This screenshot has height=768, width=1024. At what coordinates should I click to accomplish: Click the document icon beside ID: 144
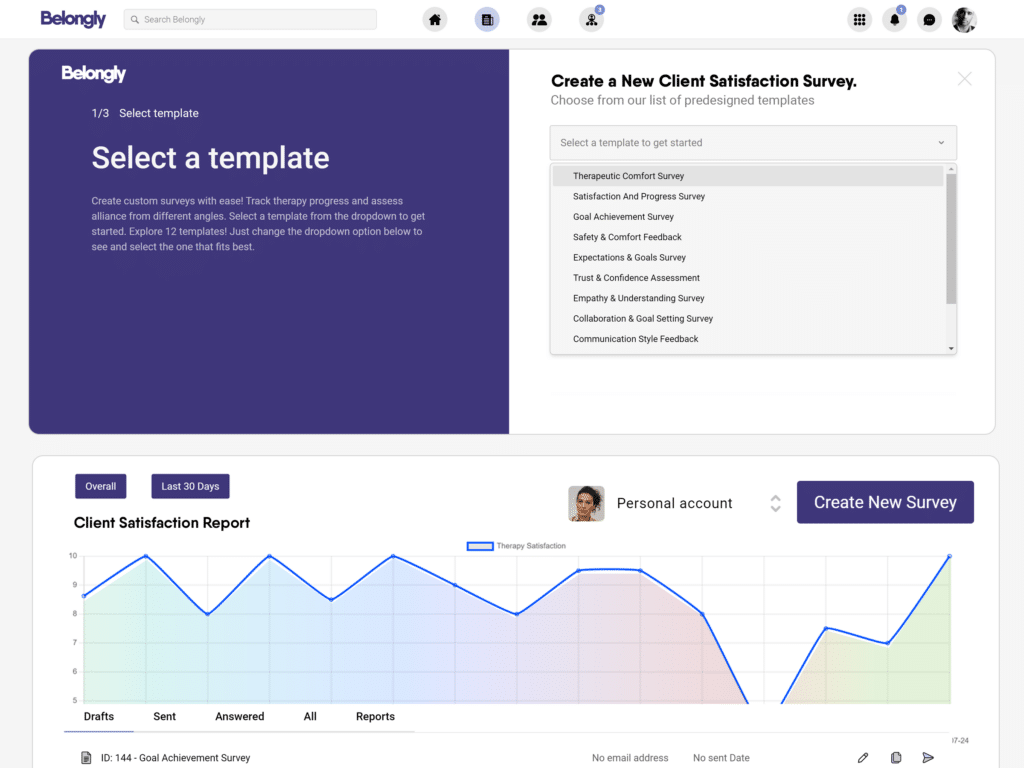[x=86, y=758]
